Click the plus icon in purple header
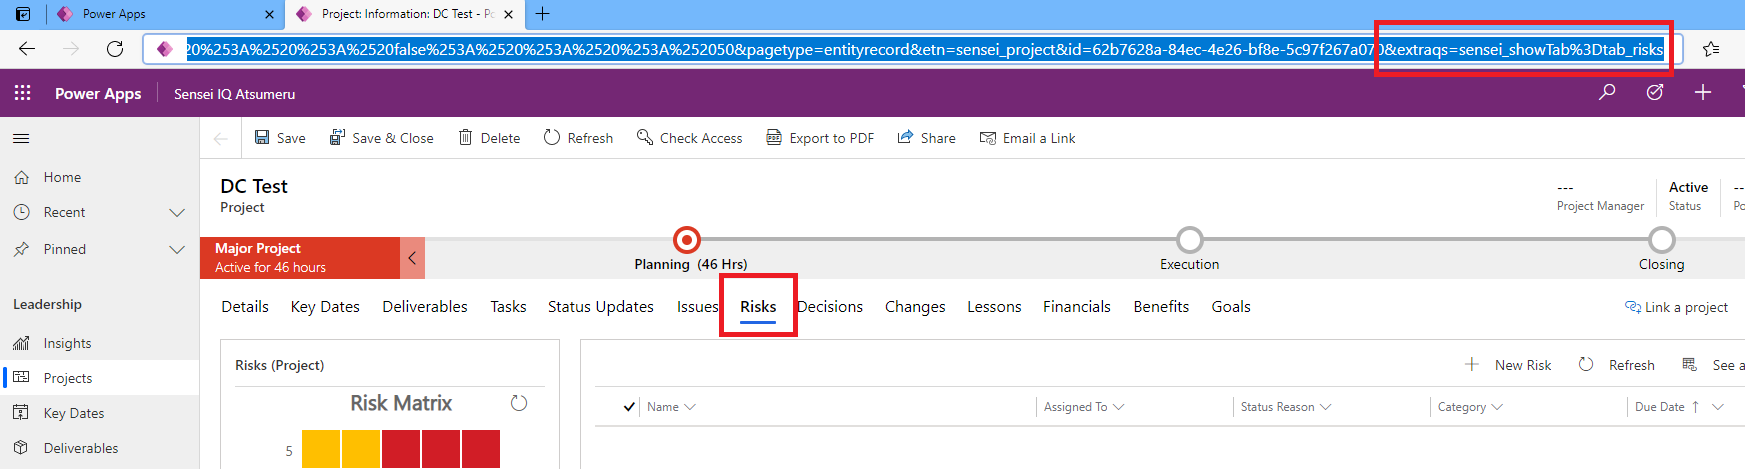1745x469 pixels. click(x=1702, y=92)
